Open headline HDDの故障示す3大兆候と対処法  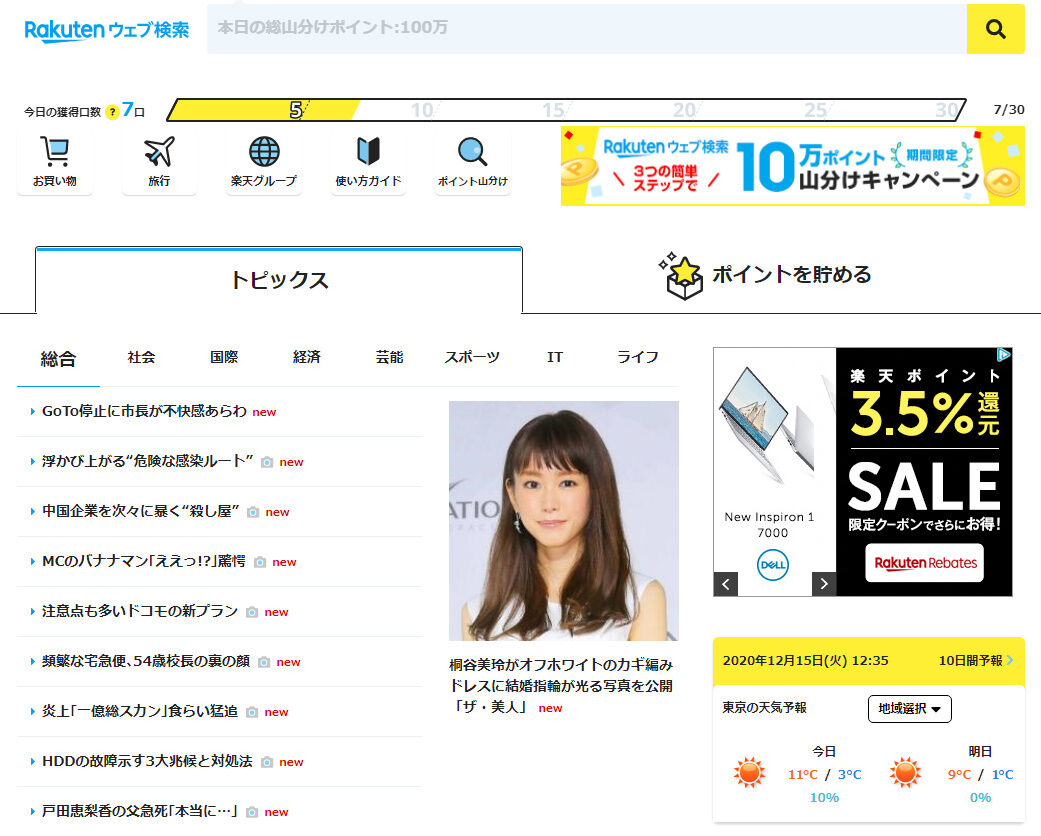(x=147, y=762)
